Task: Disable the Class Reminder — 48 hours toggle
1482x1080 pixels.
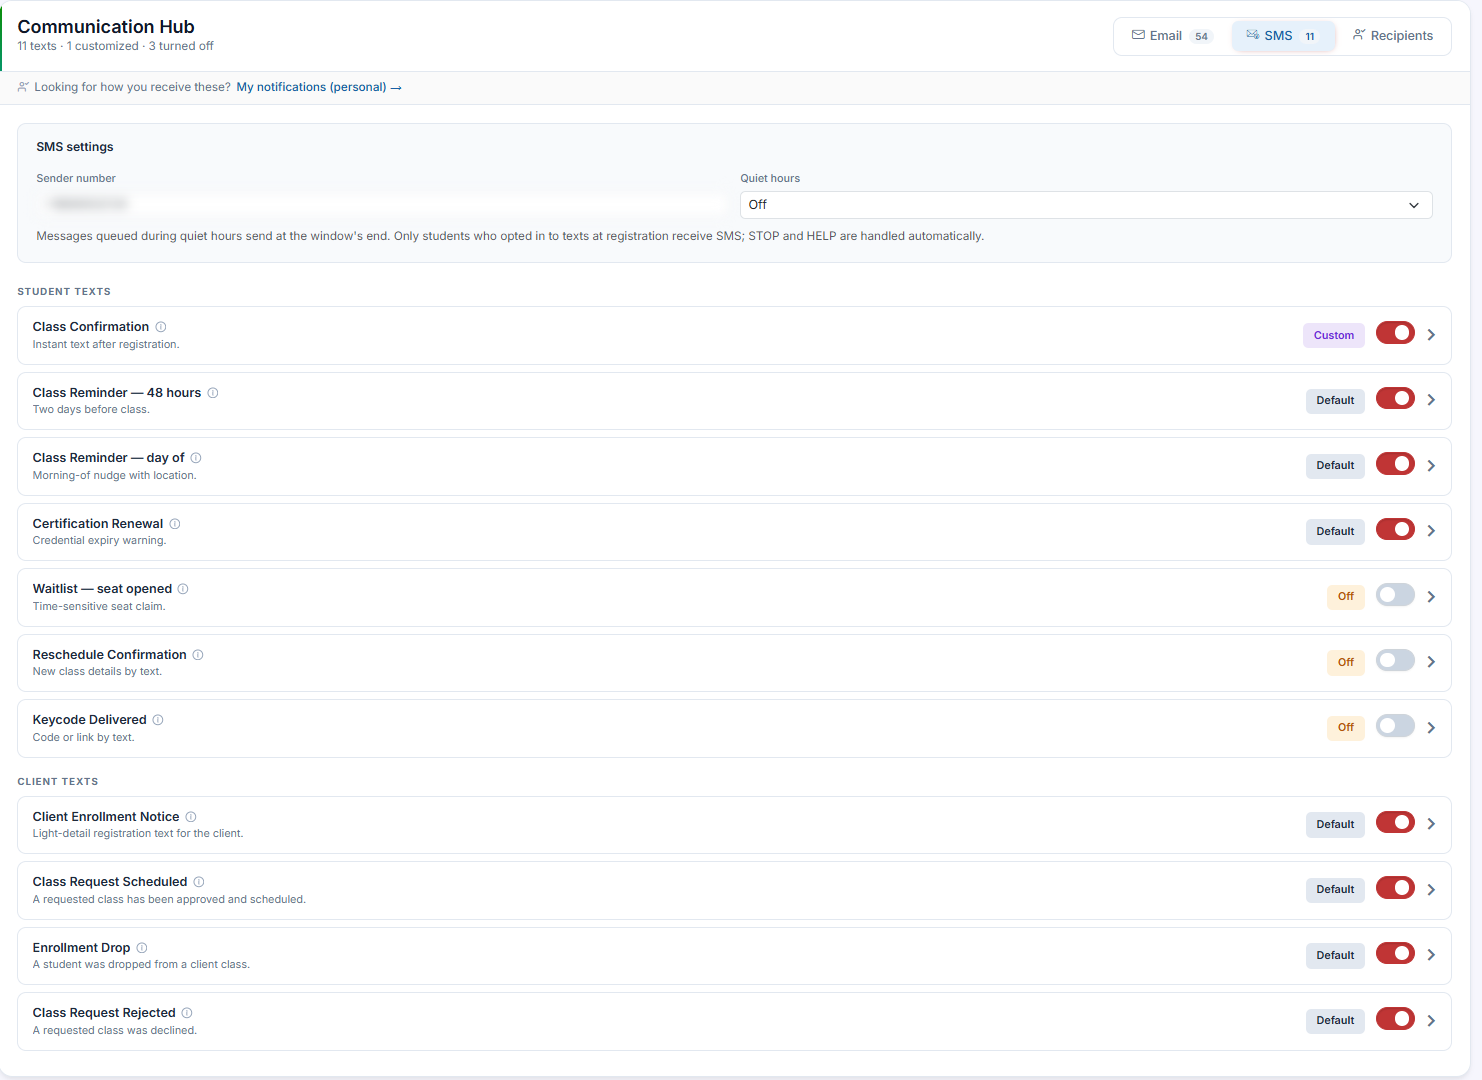Action: [x=1395, y=399]
